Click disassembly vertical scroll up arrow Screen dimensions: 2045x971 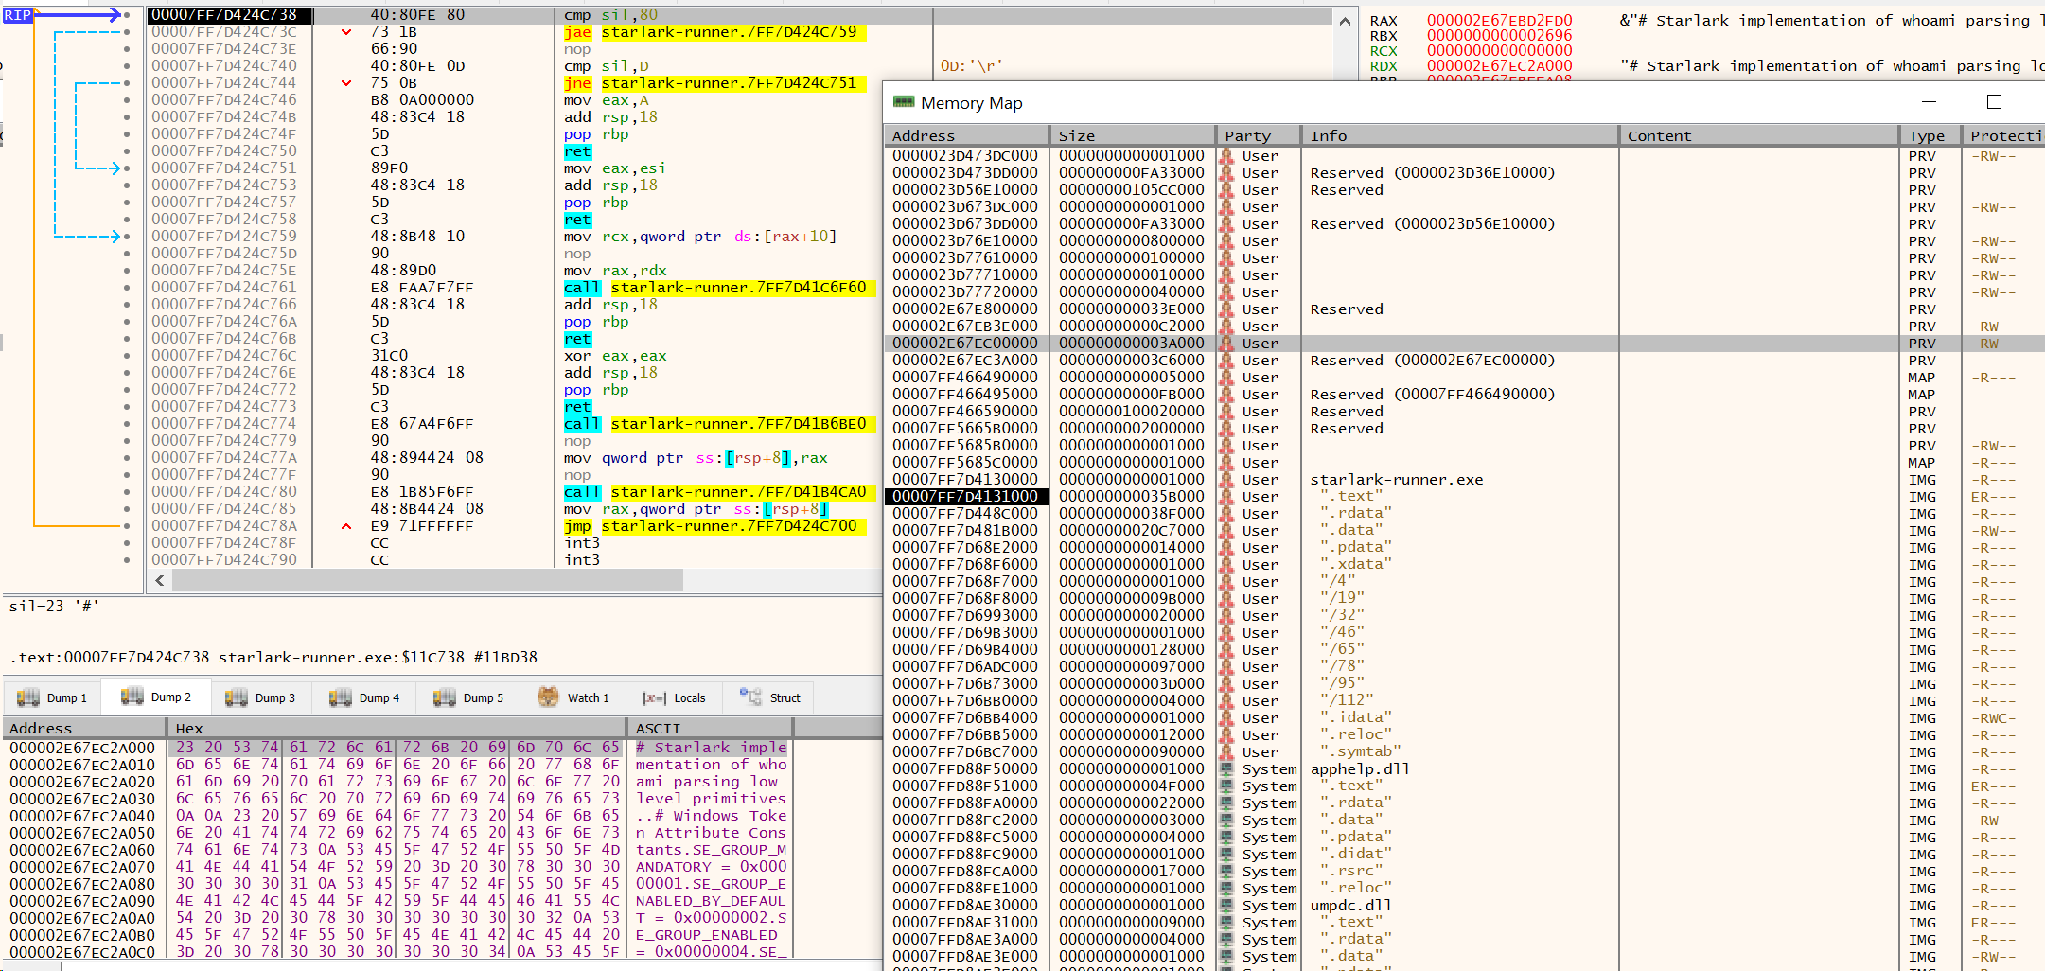1345,21
